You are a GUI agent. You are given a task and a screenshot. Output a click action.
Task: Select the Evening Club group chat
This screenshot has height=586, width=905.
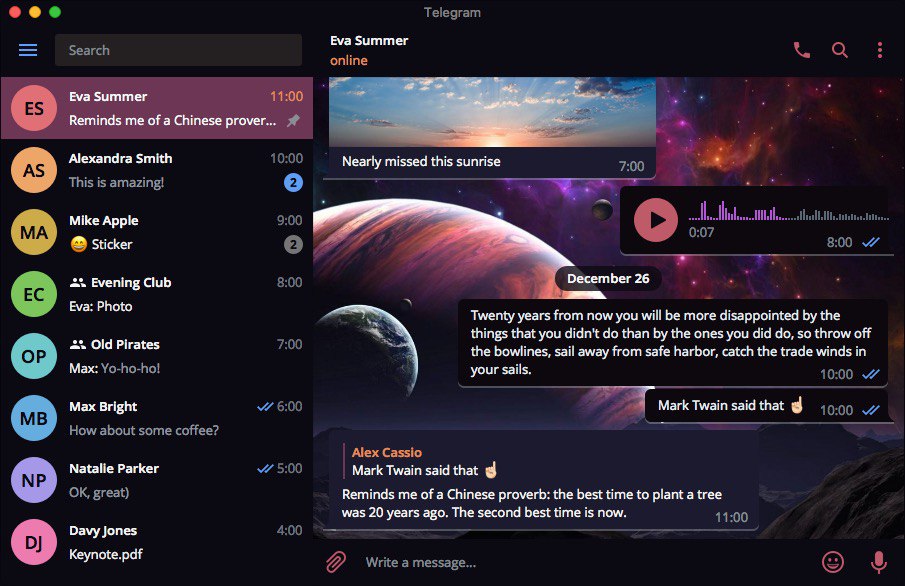coord(157,294)
